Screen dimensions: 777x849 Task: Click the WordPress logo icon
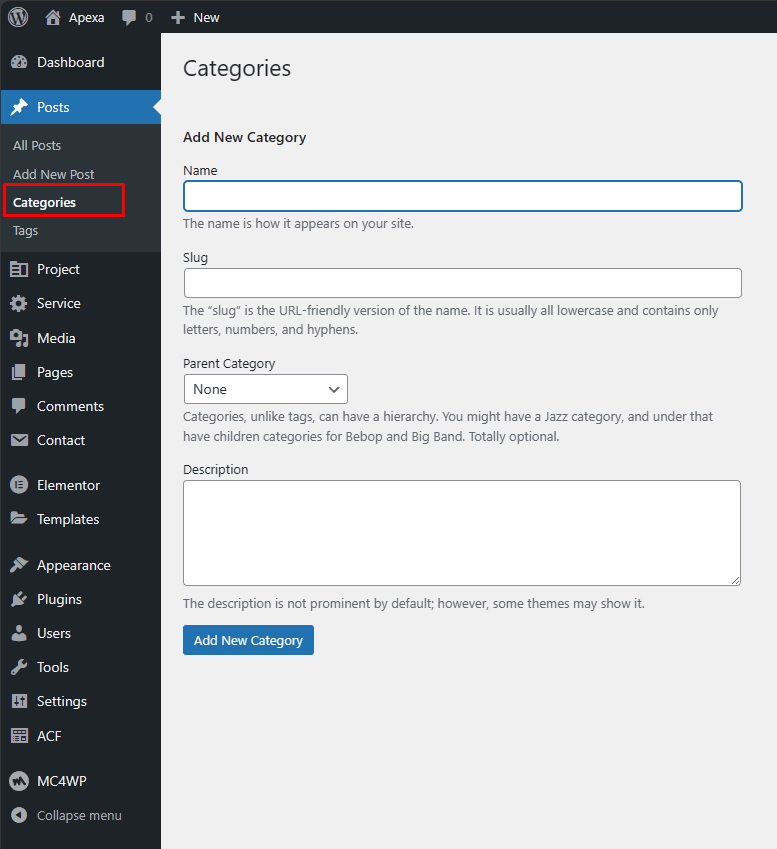tap(18, 17)
